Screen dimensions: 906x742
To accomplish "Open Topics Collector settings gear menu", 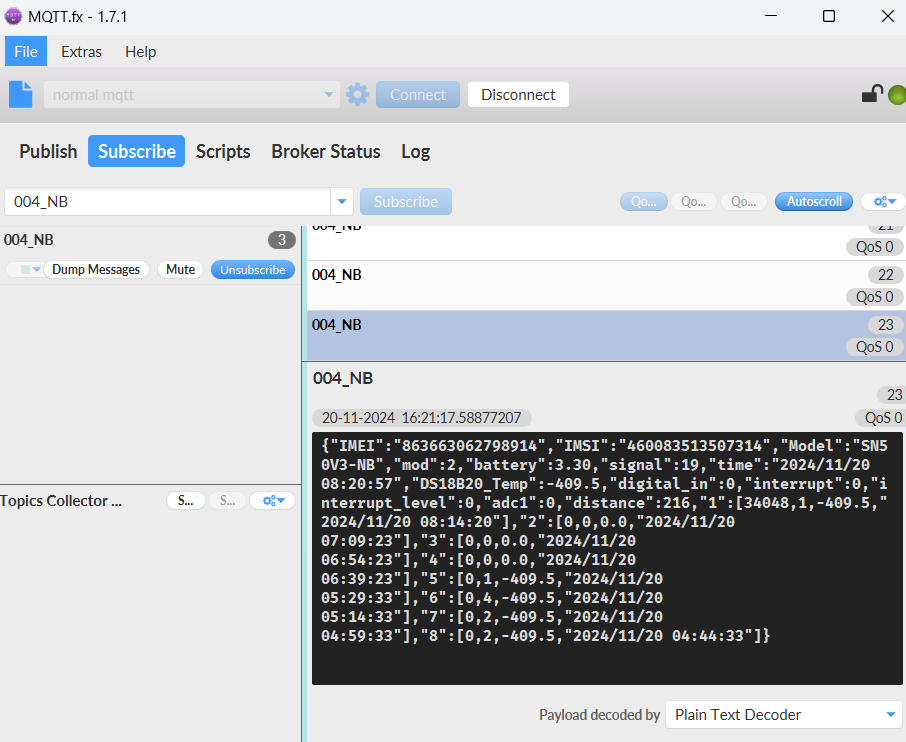I will pos(272,500).
